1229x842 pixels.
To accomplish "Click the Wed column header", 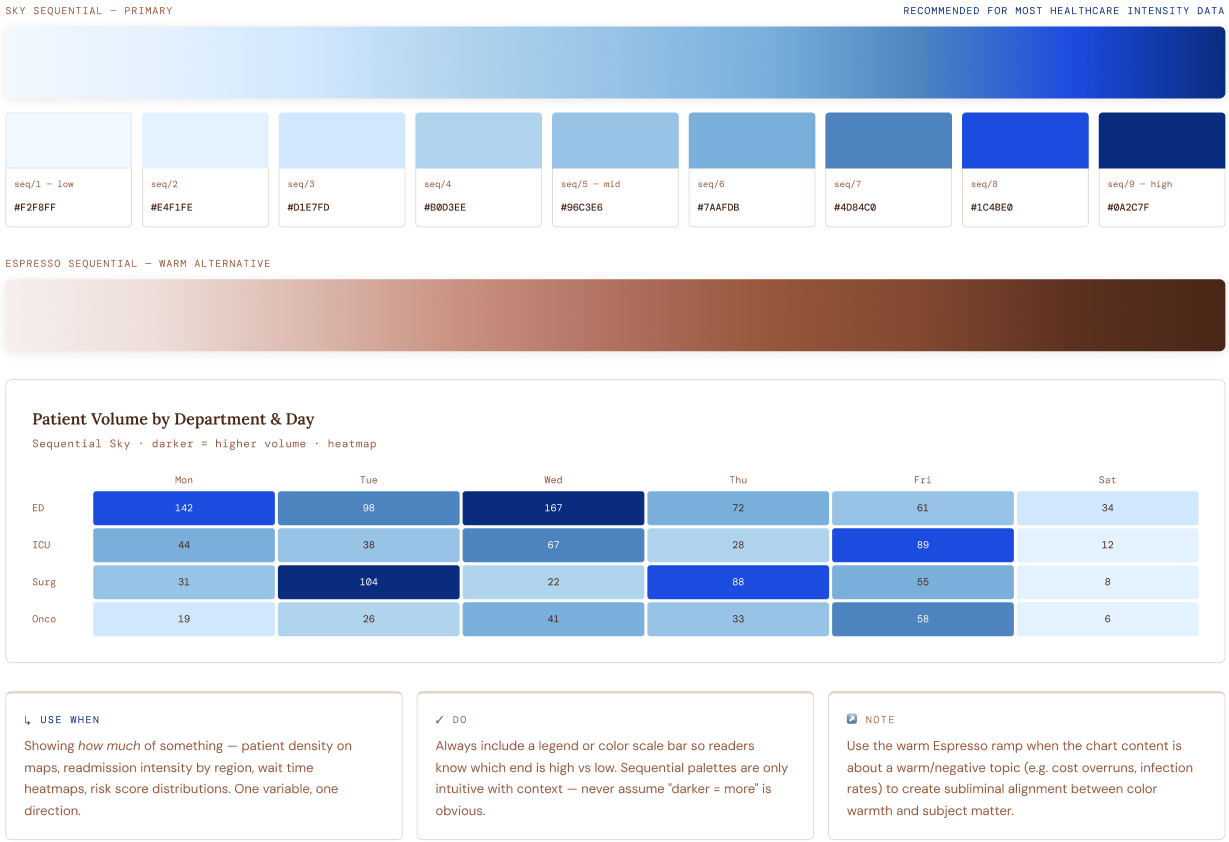I will pos(553,480).
